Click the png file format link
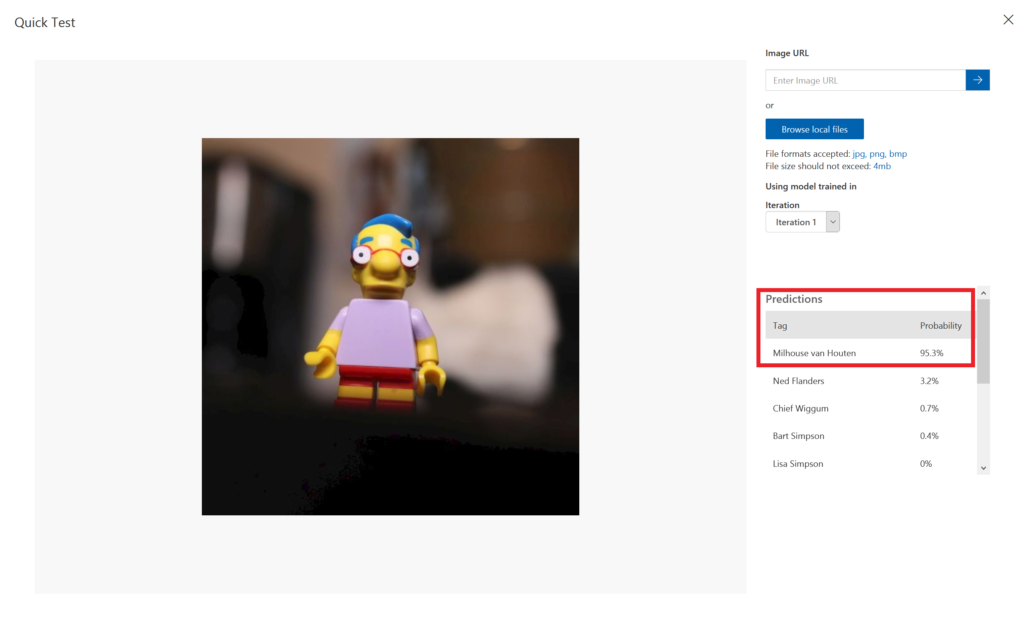This screenshot has width=1024, height=620. point(876,154)
